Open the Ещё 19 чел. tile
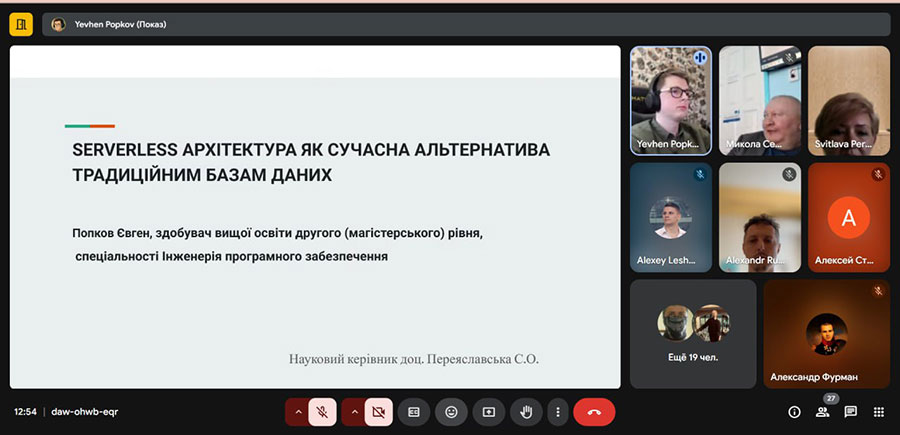This screenshot has width=900, height=435. (x=693, y=334)
